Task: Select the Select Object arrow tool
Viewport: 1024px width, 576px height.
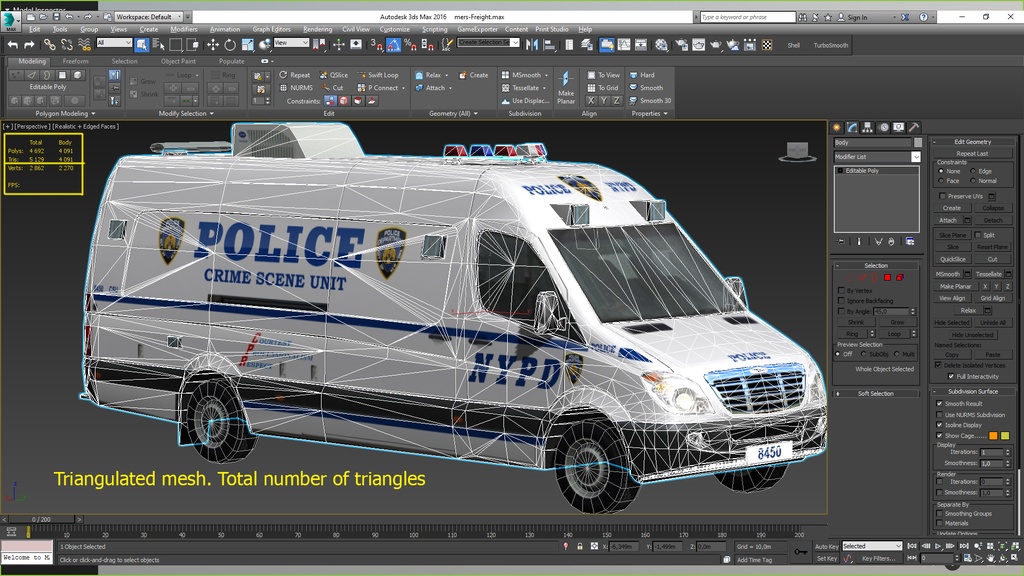Action: pos(140,45)
